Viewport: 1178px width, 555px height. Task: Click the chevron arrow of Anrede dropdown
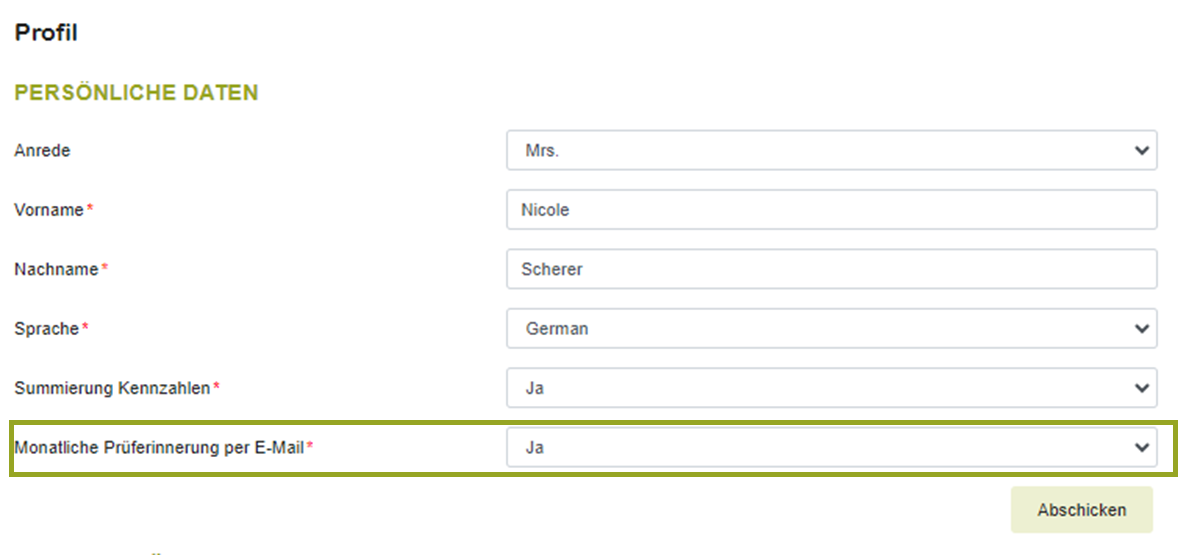coord(1141,150)
